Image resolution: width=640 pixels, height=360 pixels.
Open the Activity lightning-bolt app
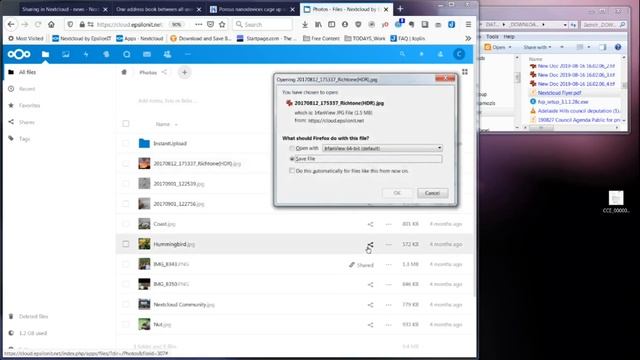point(86,54)
